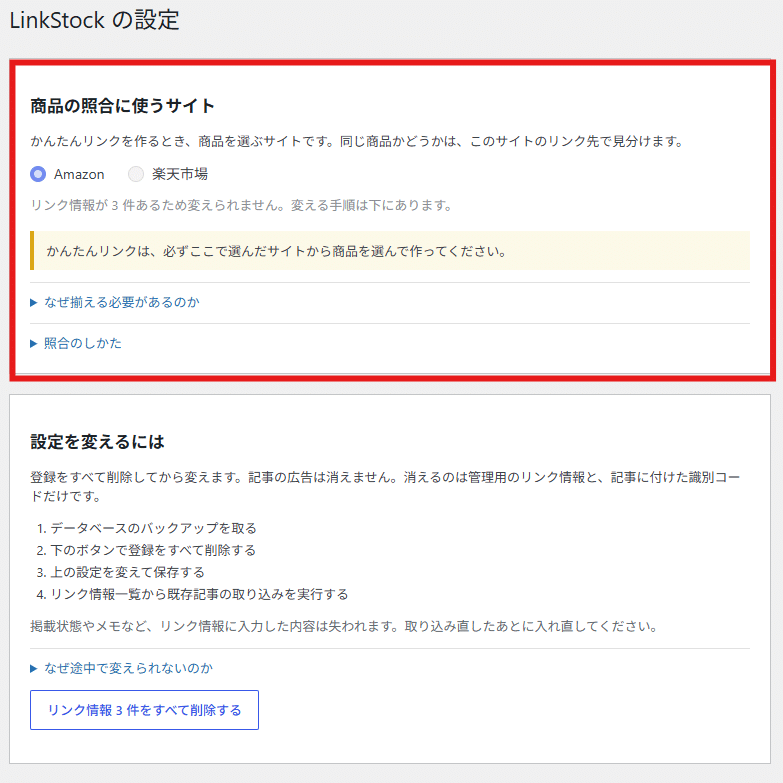Click リンク情報 3 件をすべて削除する button
The height and width of the screenshot is (783, 783).
(x=144, y=710)
